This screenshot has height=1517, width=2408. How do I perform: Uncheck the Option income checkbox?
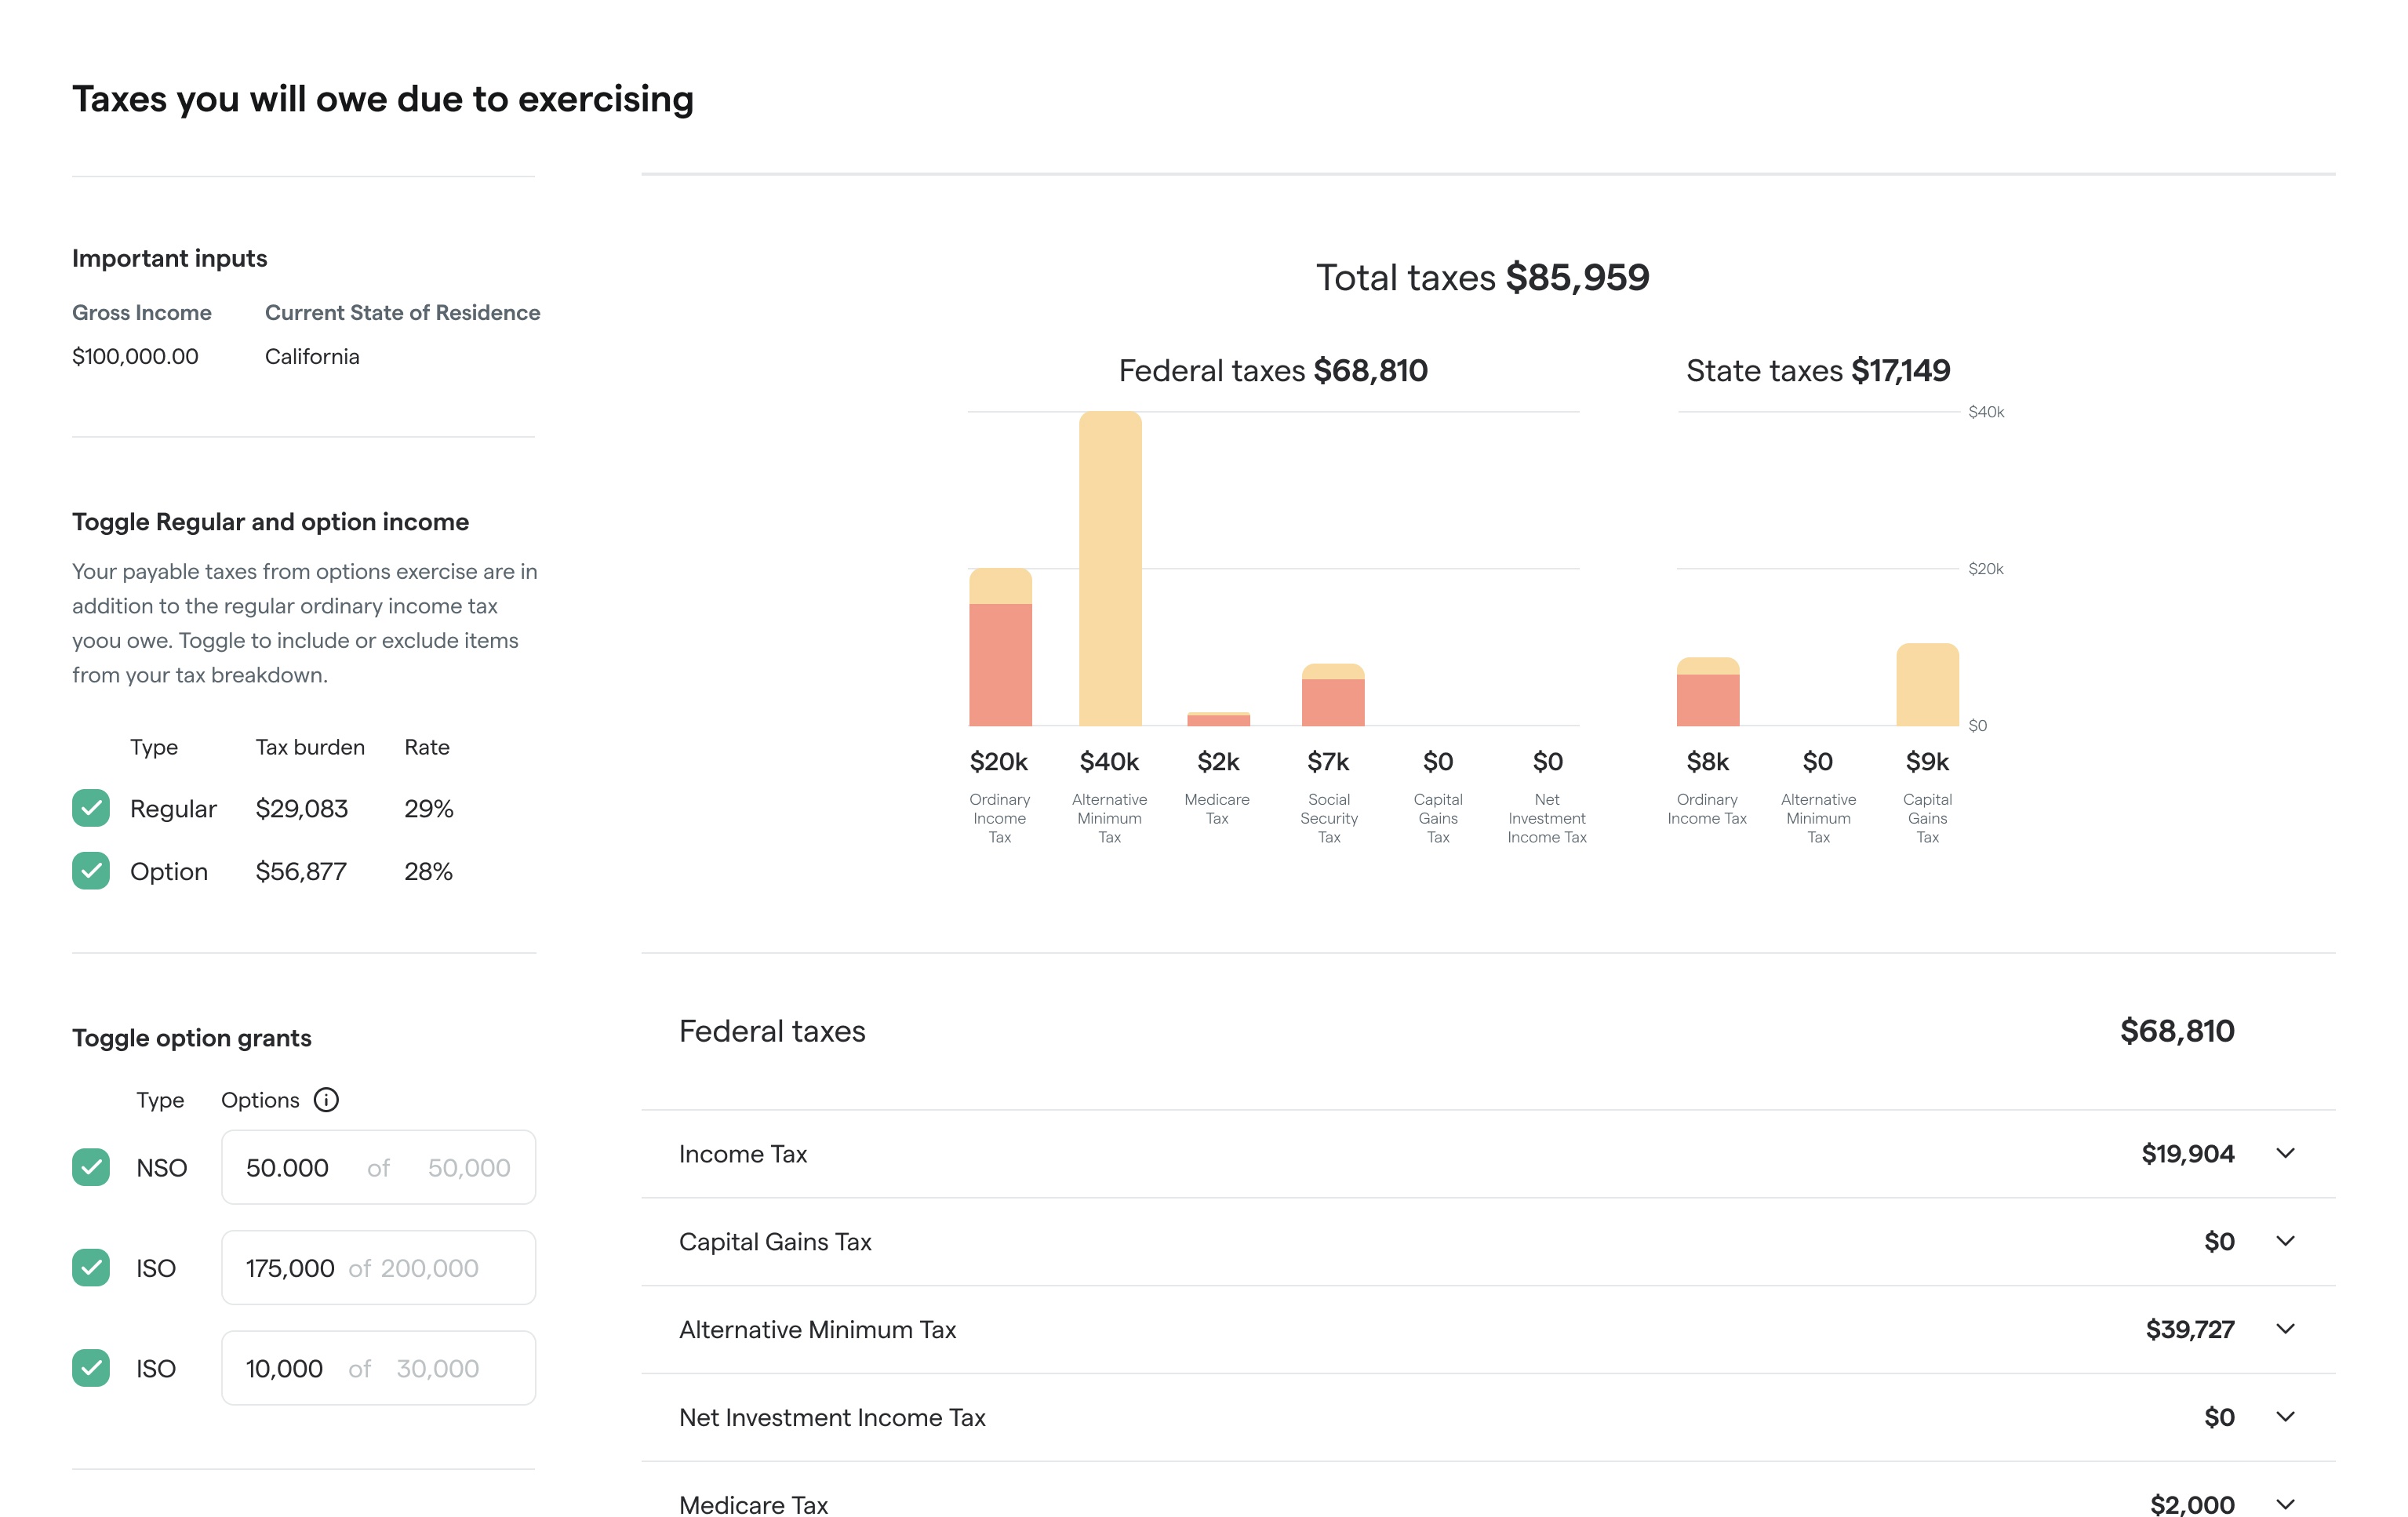pyautogui.click(x=91, y=871)
